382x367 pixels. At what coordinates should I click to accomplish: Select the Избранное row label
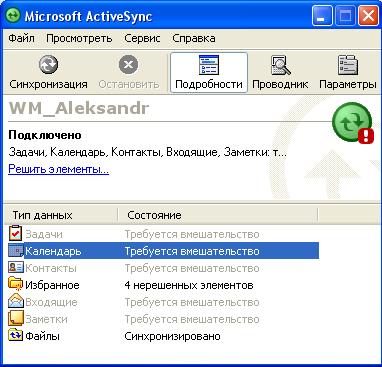(x=52, y=285)
